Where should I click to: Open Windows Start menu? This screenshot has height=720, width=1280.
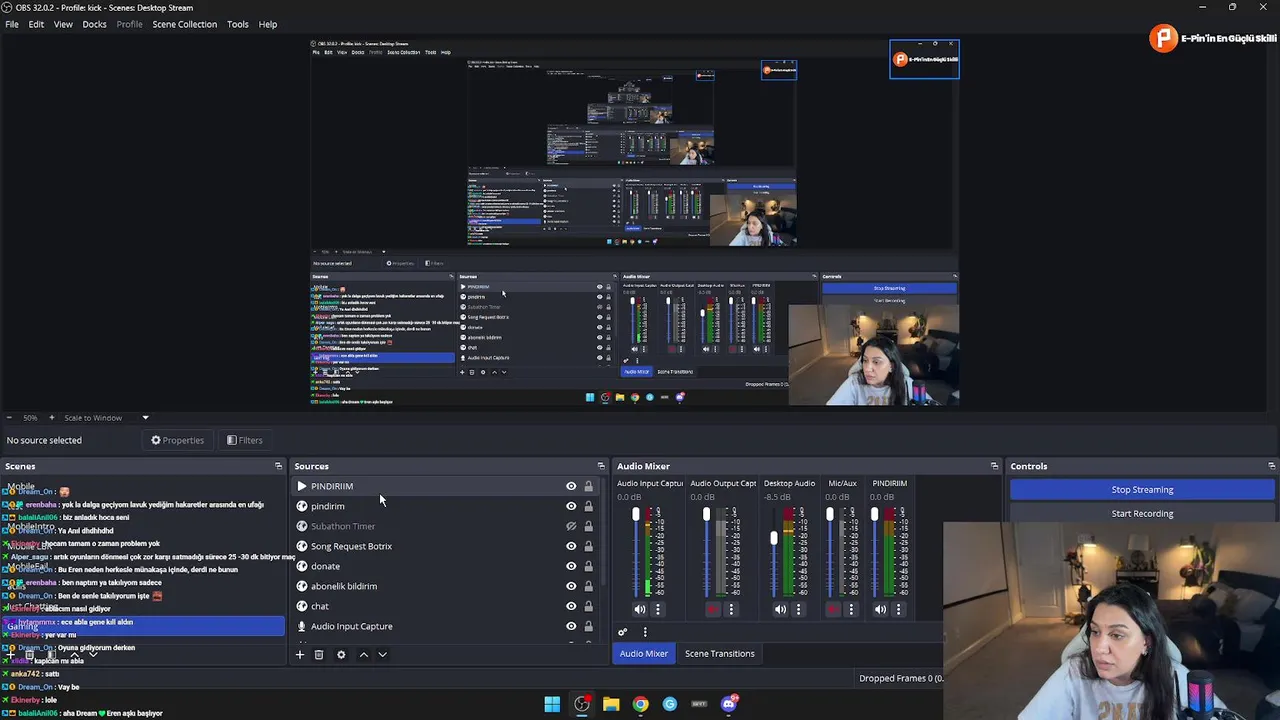(x=552, y=704)
